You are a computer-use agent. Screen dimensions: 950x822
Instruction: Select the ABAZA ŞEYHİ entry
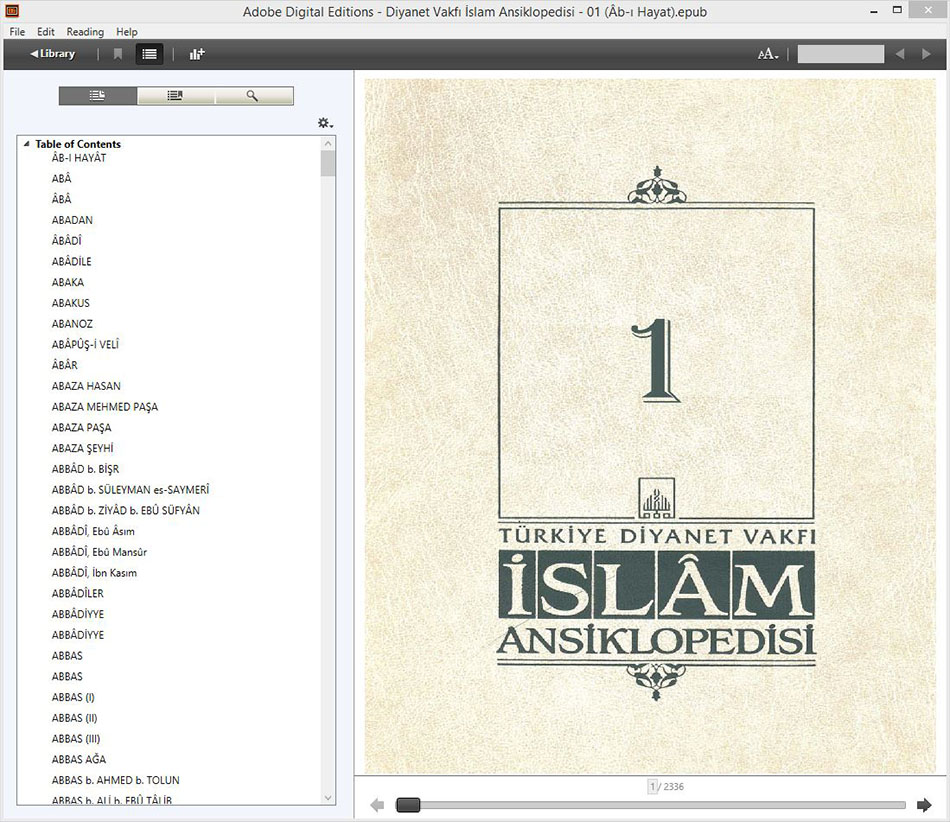(82, 448)
